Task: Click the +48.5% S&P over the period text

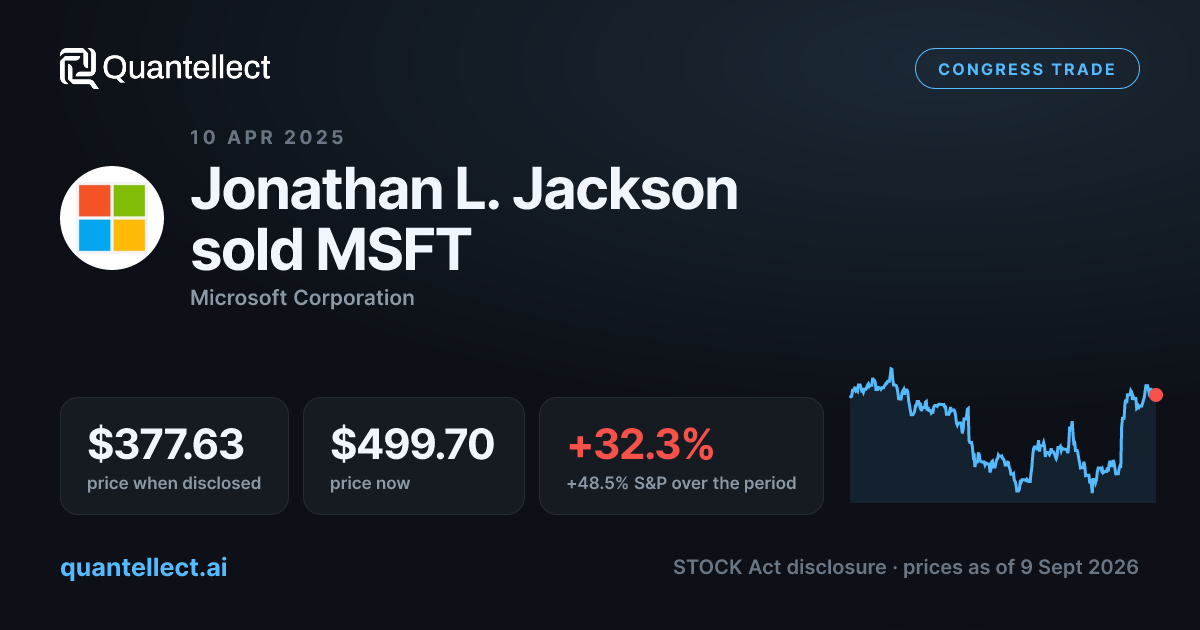Action: [x=681, y=483]
